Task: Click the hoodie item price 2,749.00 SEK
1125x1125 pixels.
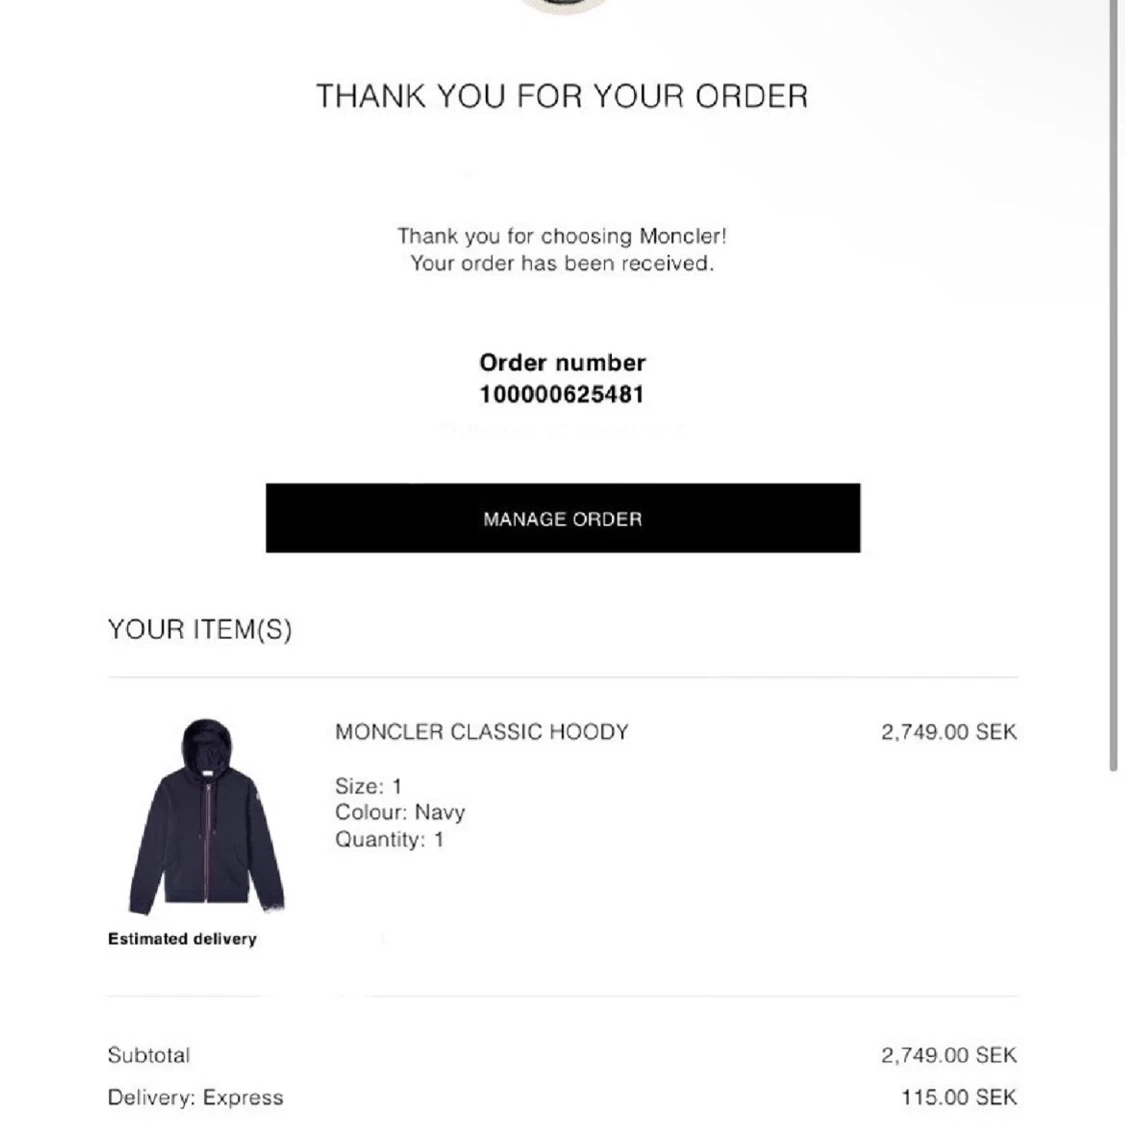Action: (x=949, y=732)
